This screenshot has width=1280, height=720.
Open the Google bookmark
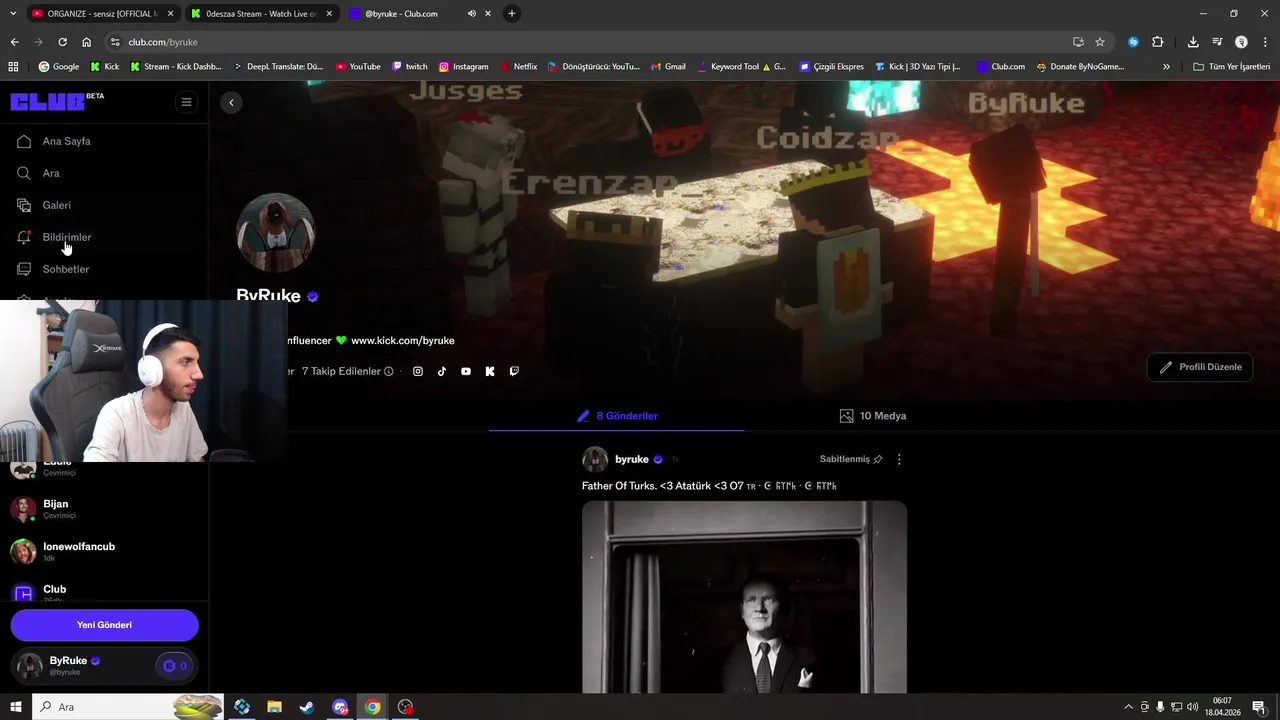(59, 66)
